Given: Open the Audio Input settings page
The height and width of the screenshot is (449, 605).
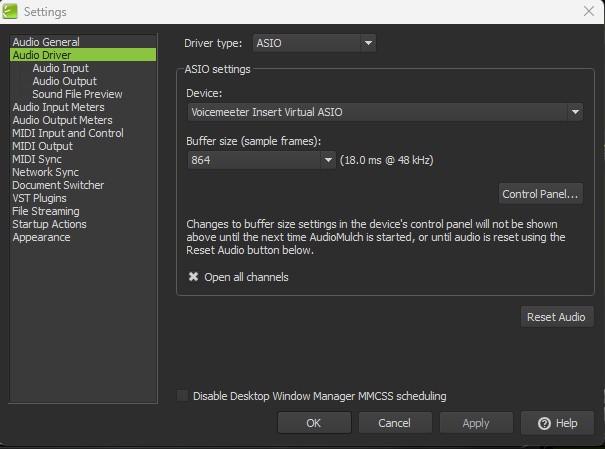Looking at the screenshot, I should coord(61,68).
